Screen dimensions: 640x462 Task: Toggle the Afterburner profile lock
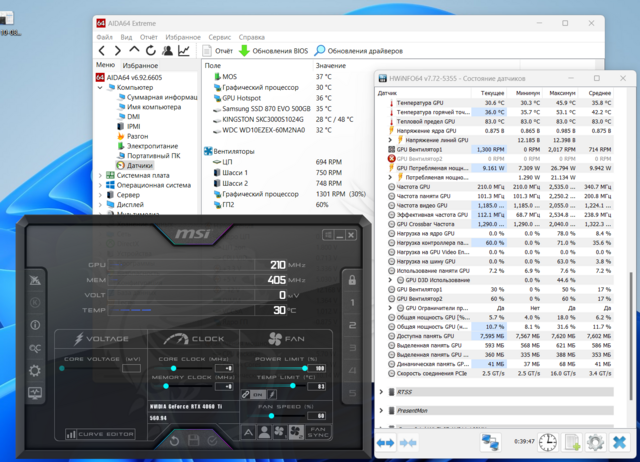[x=351, y=280]
